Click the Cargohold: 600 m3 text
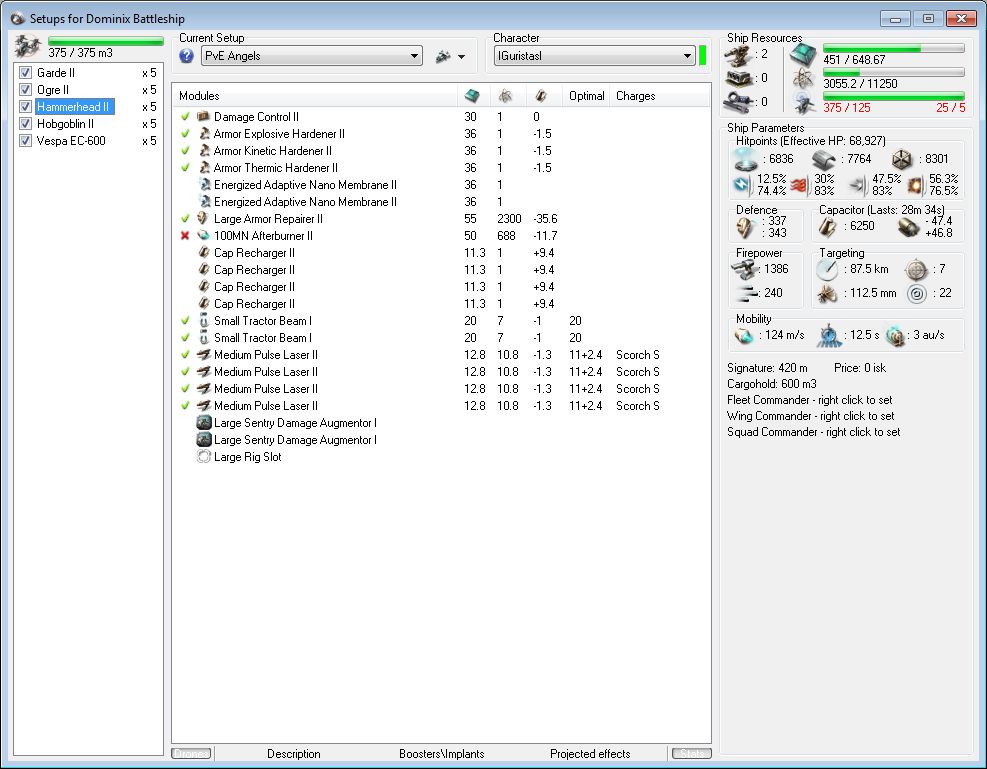Screen dimensions: 987x769 tap(772, 384)
